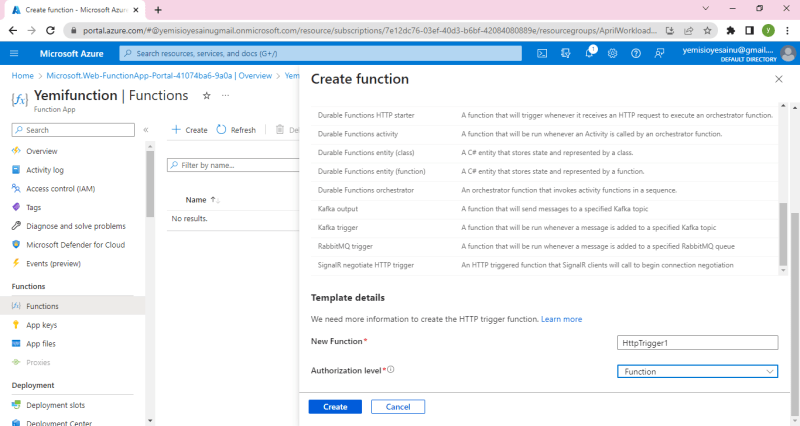Click the New Function name field

(697, 343)
